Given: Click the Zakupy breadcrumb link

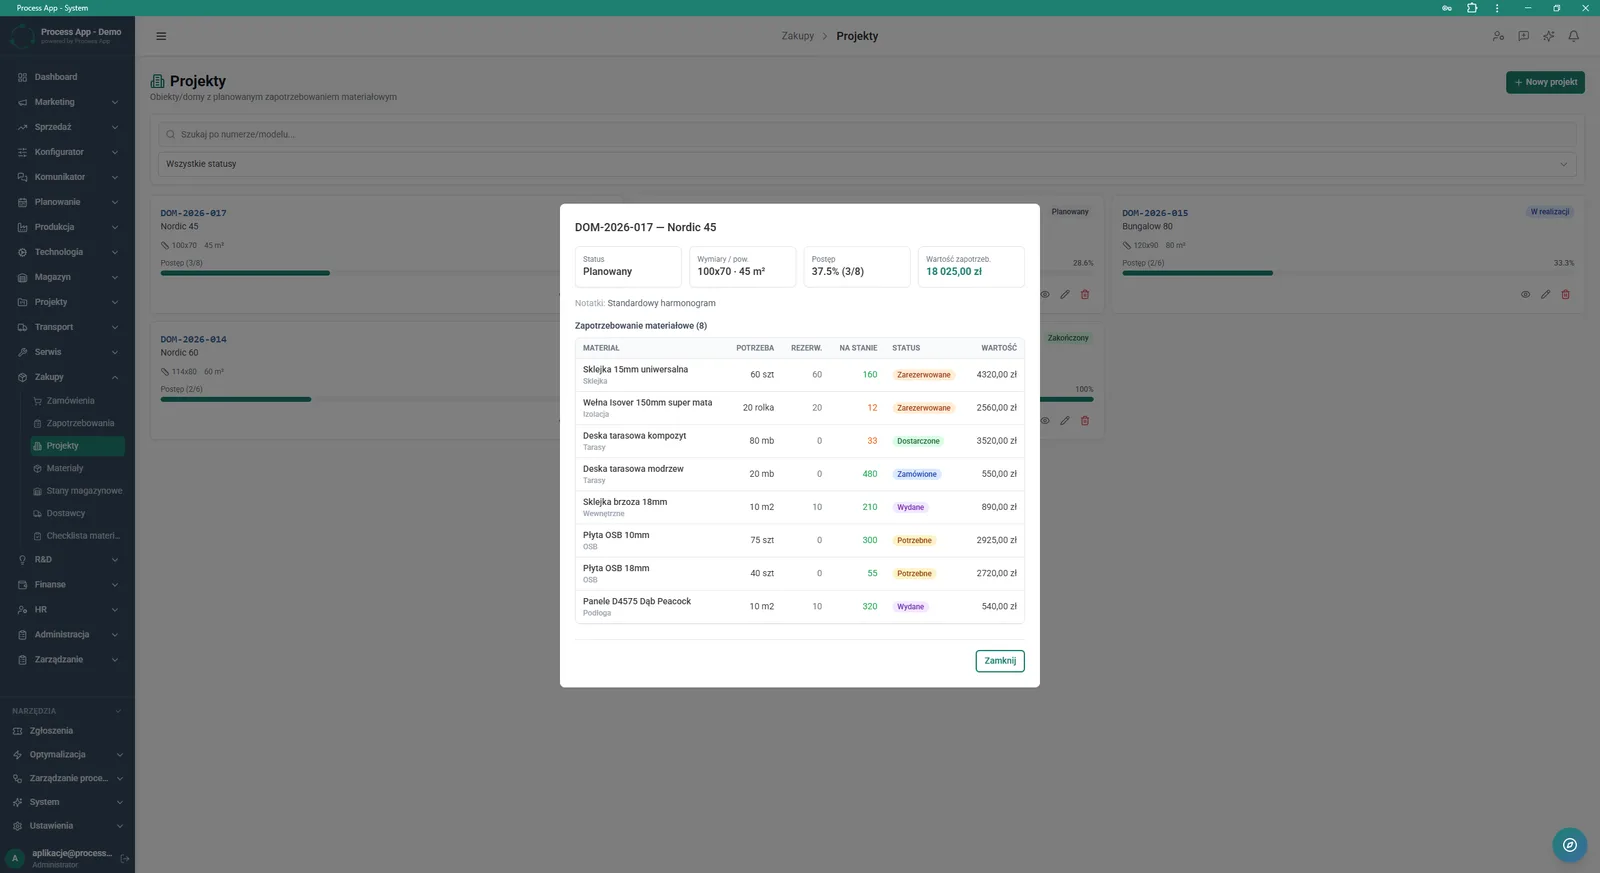Looking at the screenshot, I should pyautogui.click(x=797, y=36).
